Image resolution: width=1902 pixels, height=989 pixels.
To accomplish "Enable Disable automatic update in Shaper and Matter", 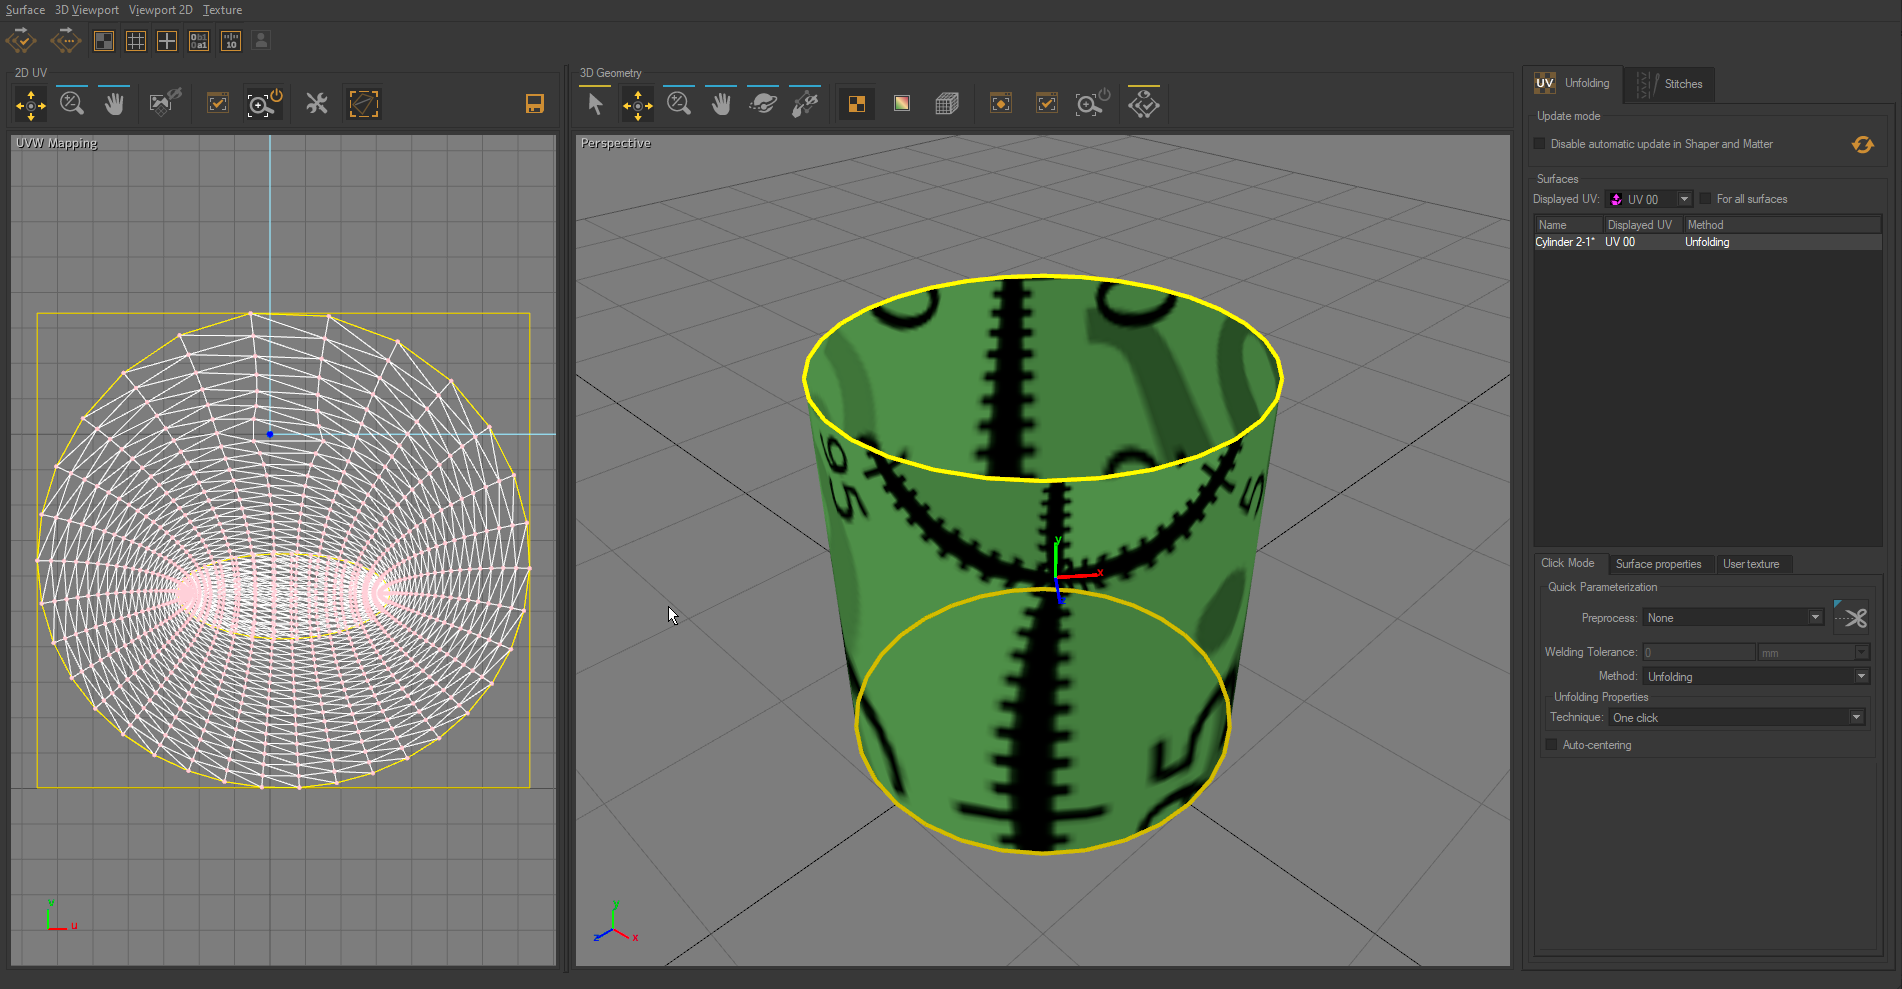I will click(x=1538, y=143).
